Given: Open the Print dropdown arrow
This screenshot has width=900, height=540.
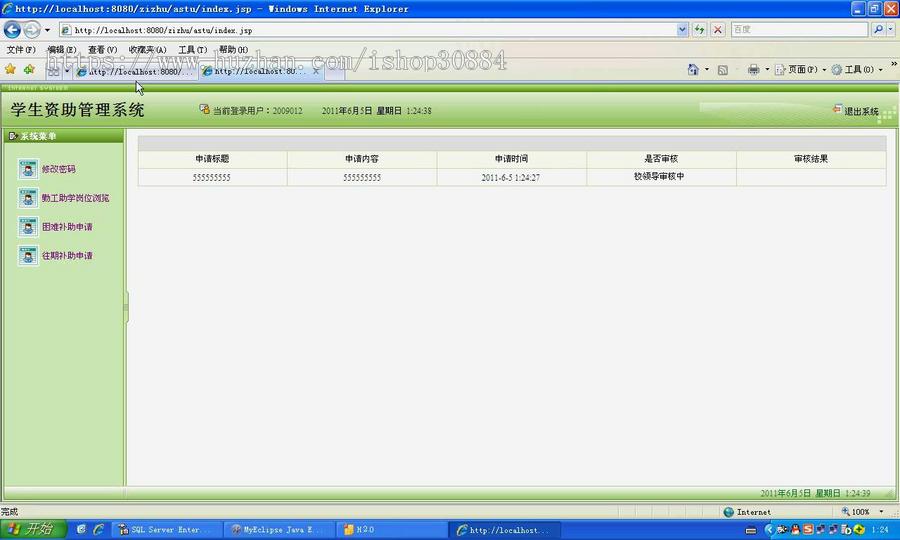Looking at the screenshot, I should [x=767, y=69].
